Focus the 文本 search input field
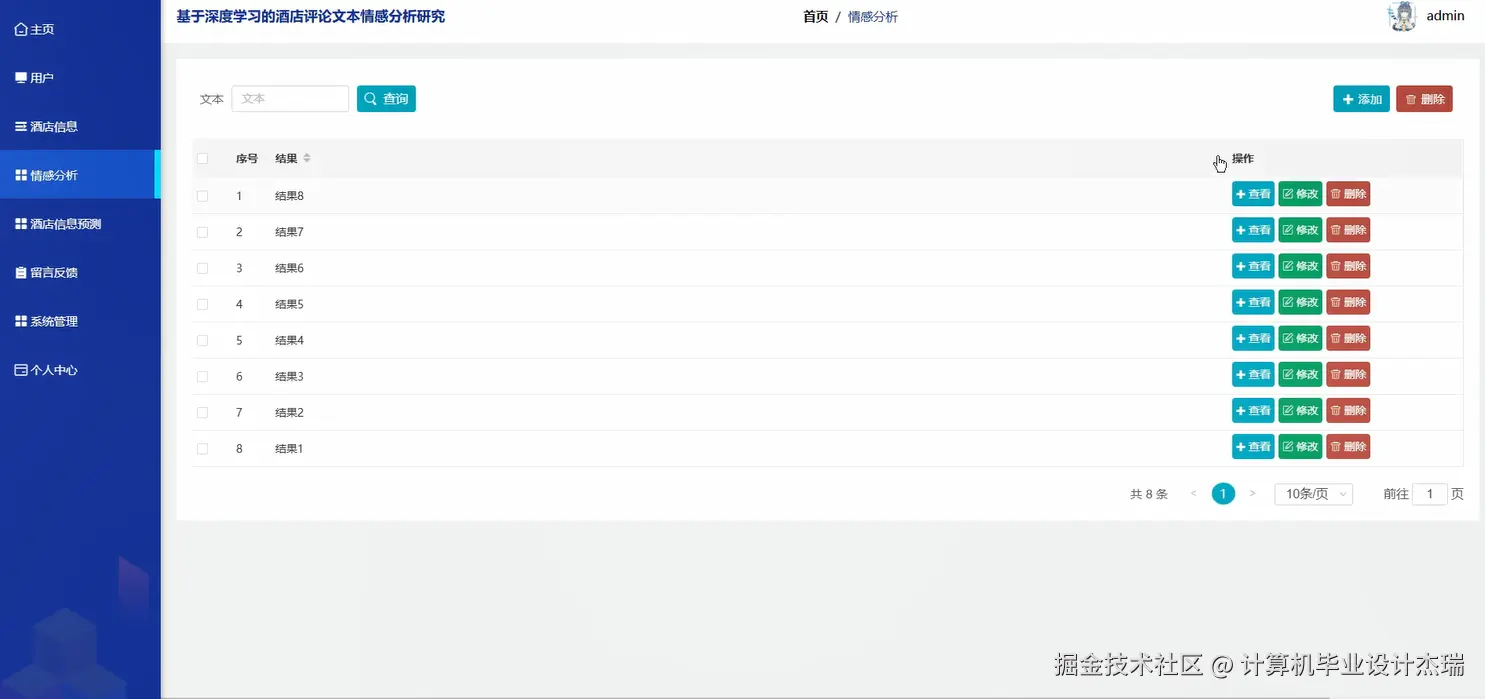 coord(290,99)
